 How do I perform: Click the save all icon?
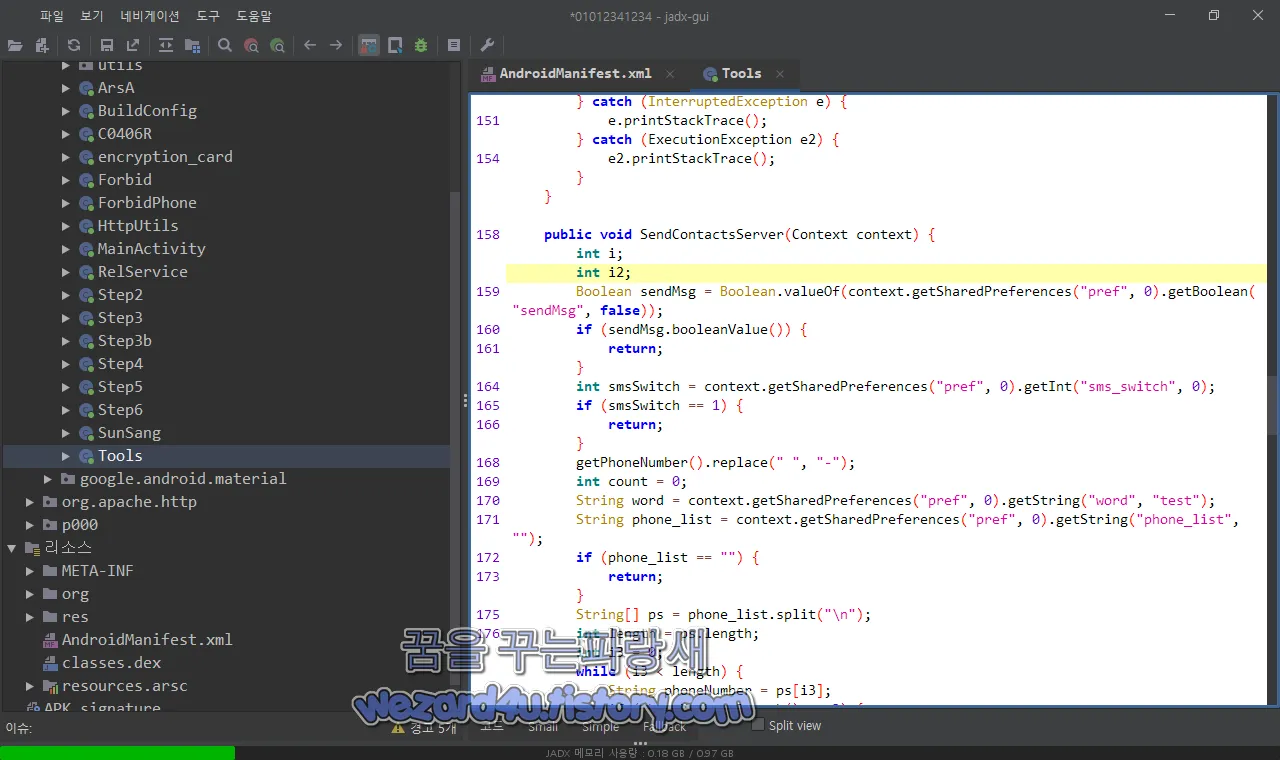[106, 45]
